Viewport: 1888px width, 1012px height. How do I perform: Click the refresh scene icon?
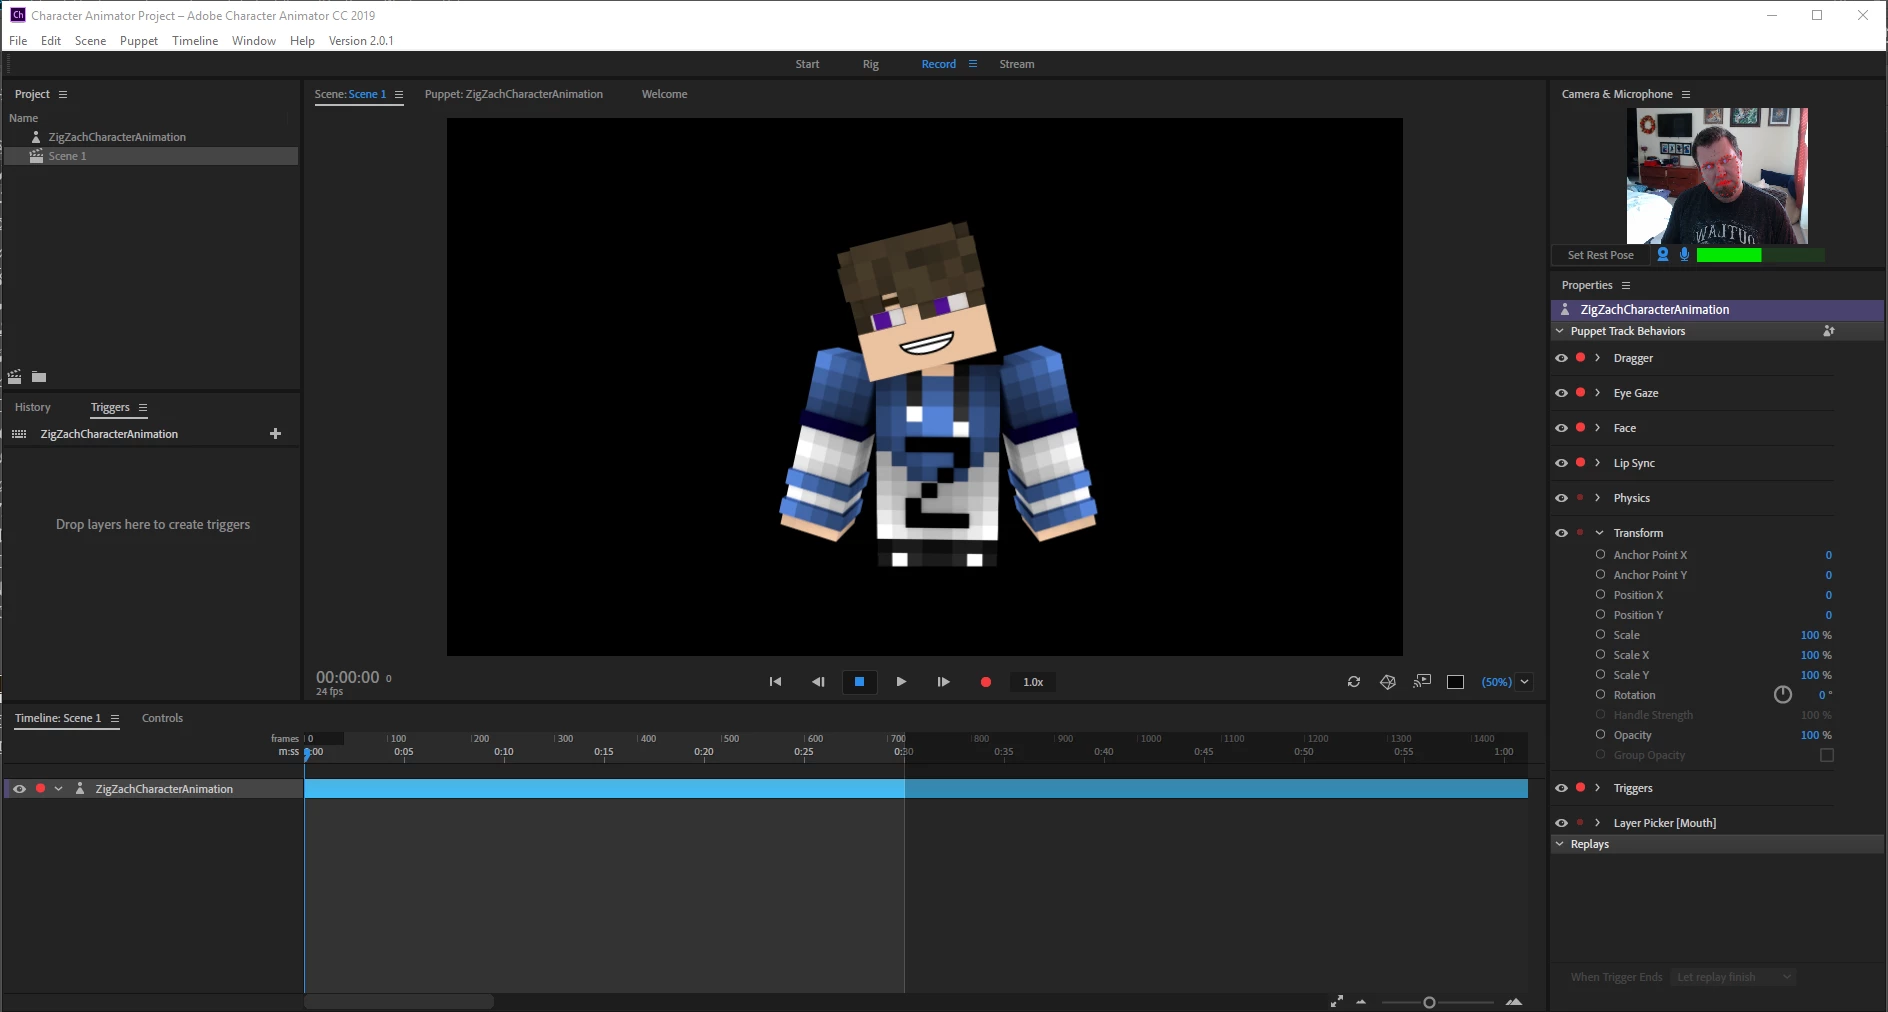tap(1354, 682)
